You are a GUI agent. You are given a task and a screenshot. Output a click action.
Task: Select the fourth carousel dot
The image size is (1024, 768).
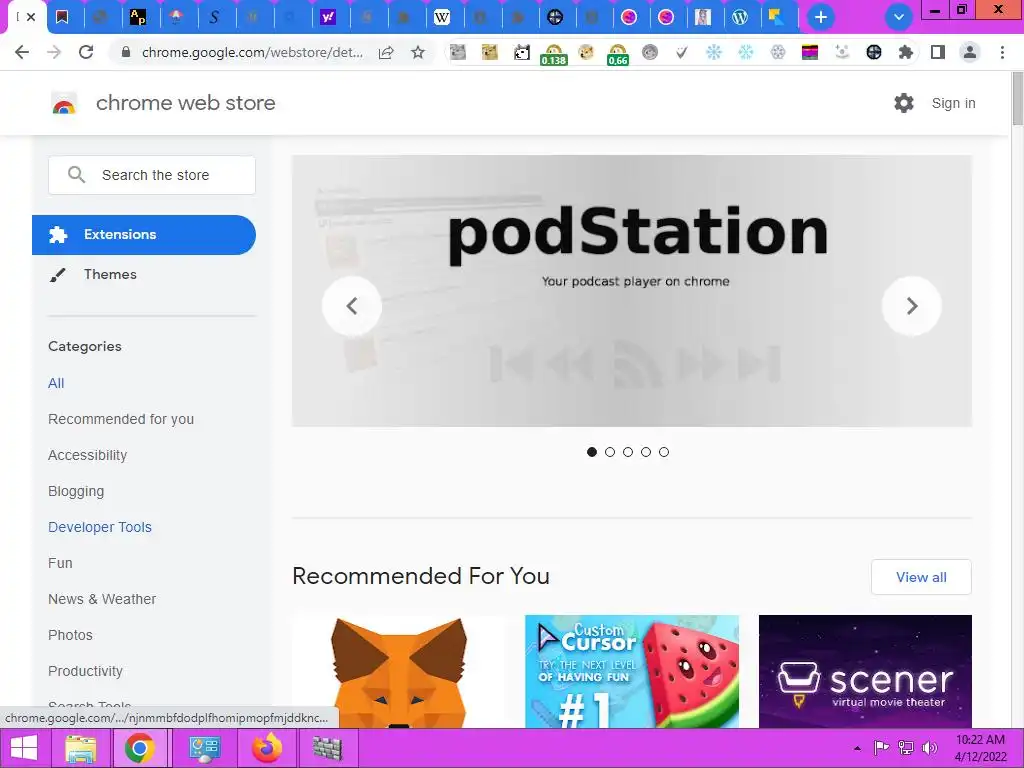(646, 452)
